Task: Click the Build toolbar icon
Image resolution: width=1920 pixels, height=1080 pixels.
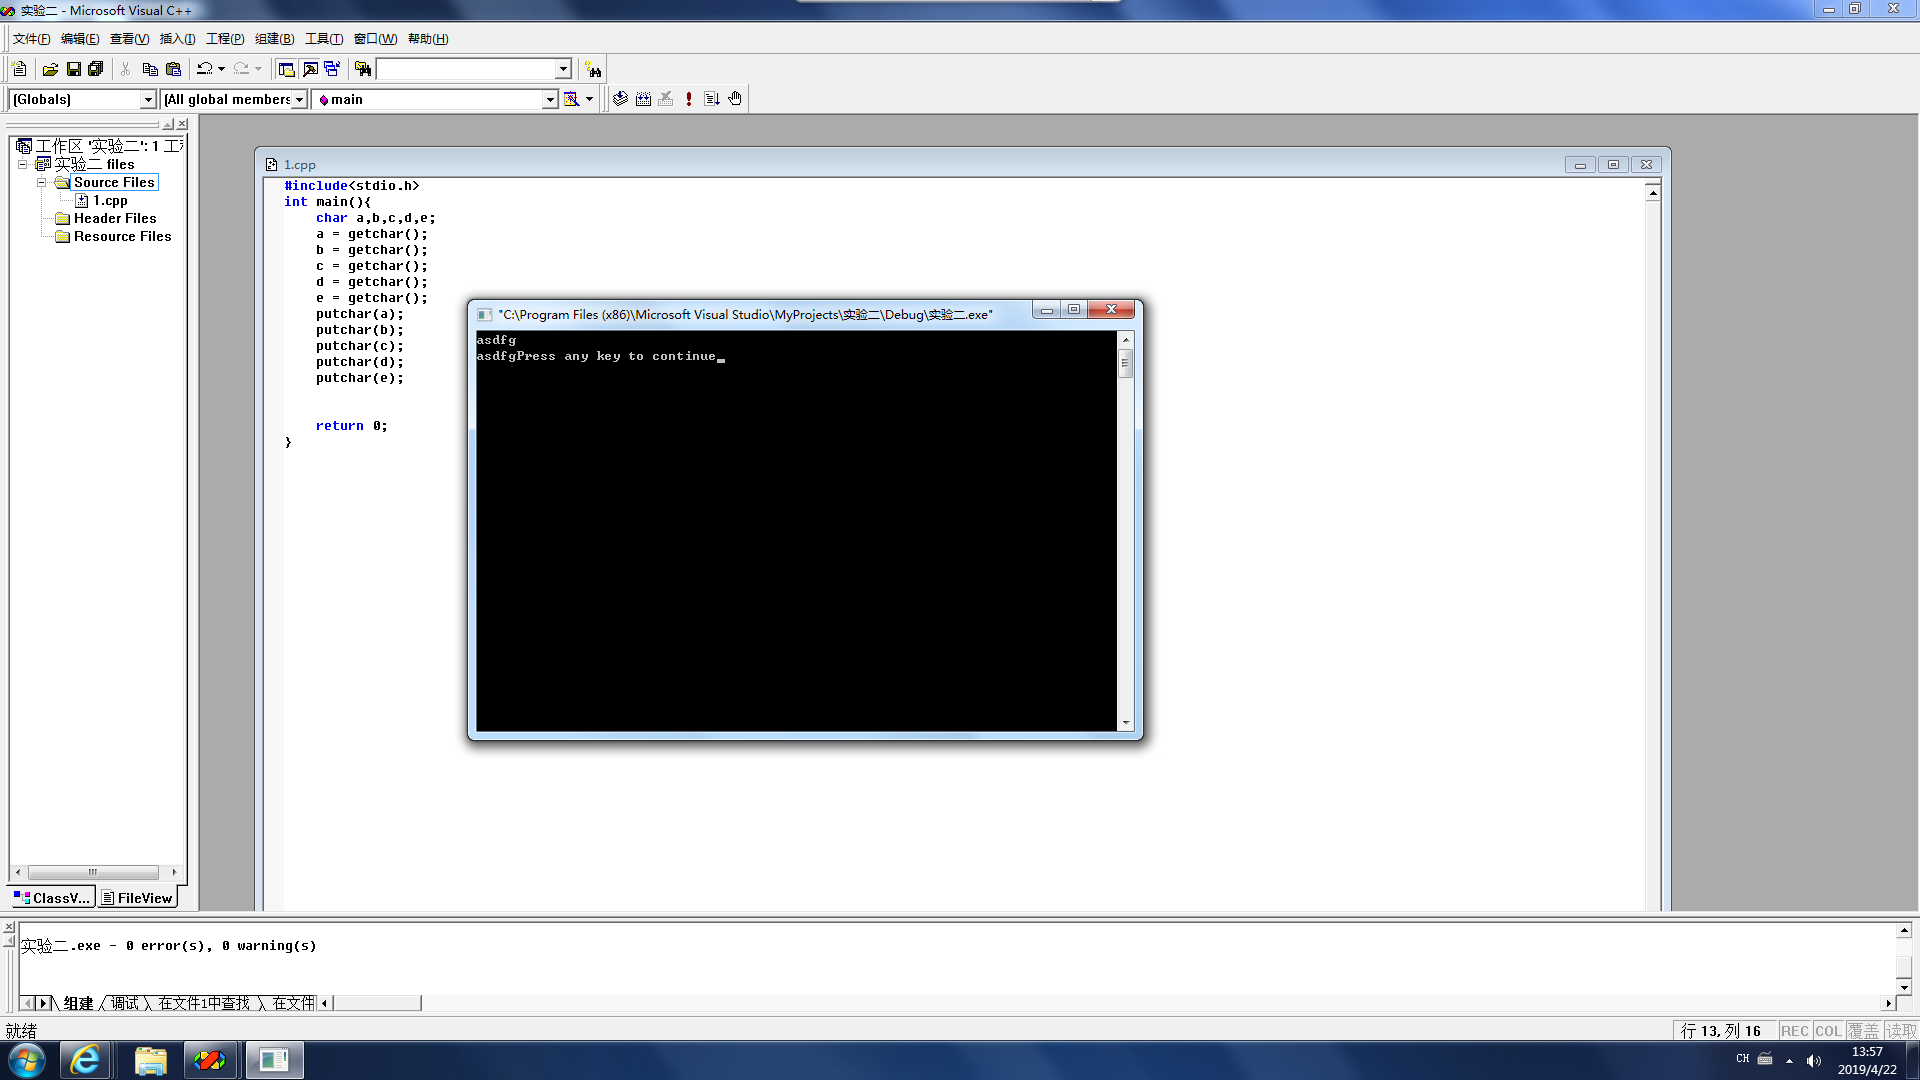Action: [643, 99]
